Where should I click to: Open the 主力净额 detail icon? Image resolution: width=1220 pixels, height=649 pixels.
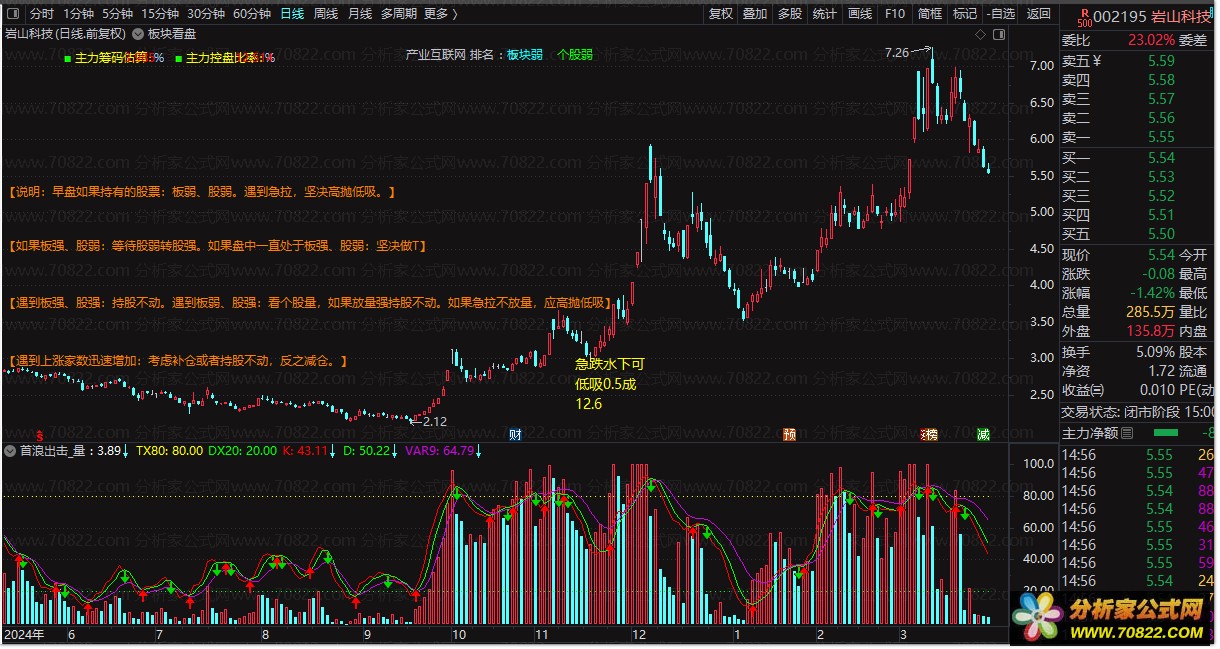(x=1127, y=433)
